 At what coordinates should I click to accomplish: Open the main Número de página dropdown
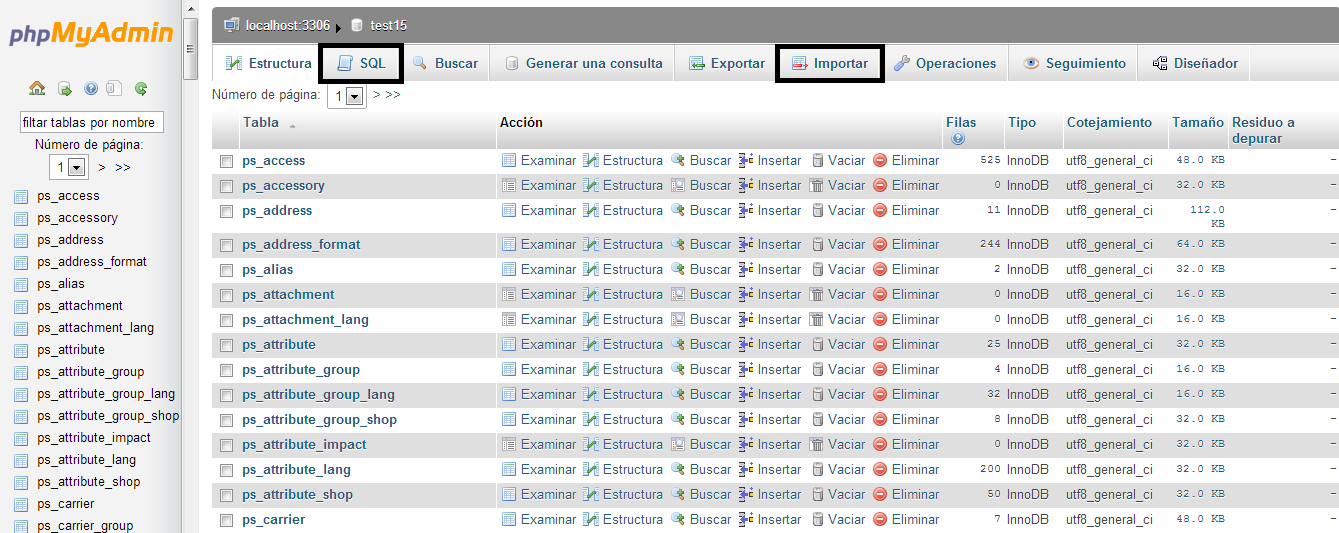pos(346,95)
